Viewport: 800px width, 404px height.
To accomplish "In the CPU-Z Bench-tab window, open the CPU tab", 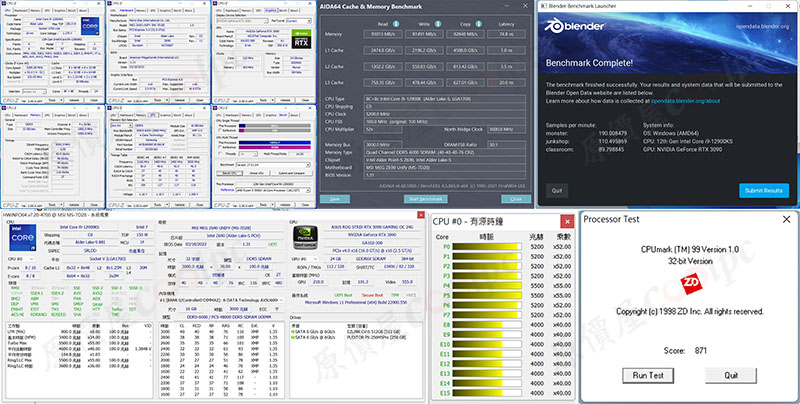I will click(x=219, y=115).
